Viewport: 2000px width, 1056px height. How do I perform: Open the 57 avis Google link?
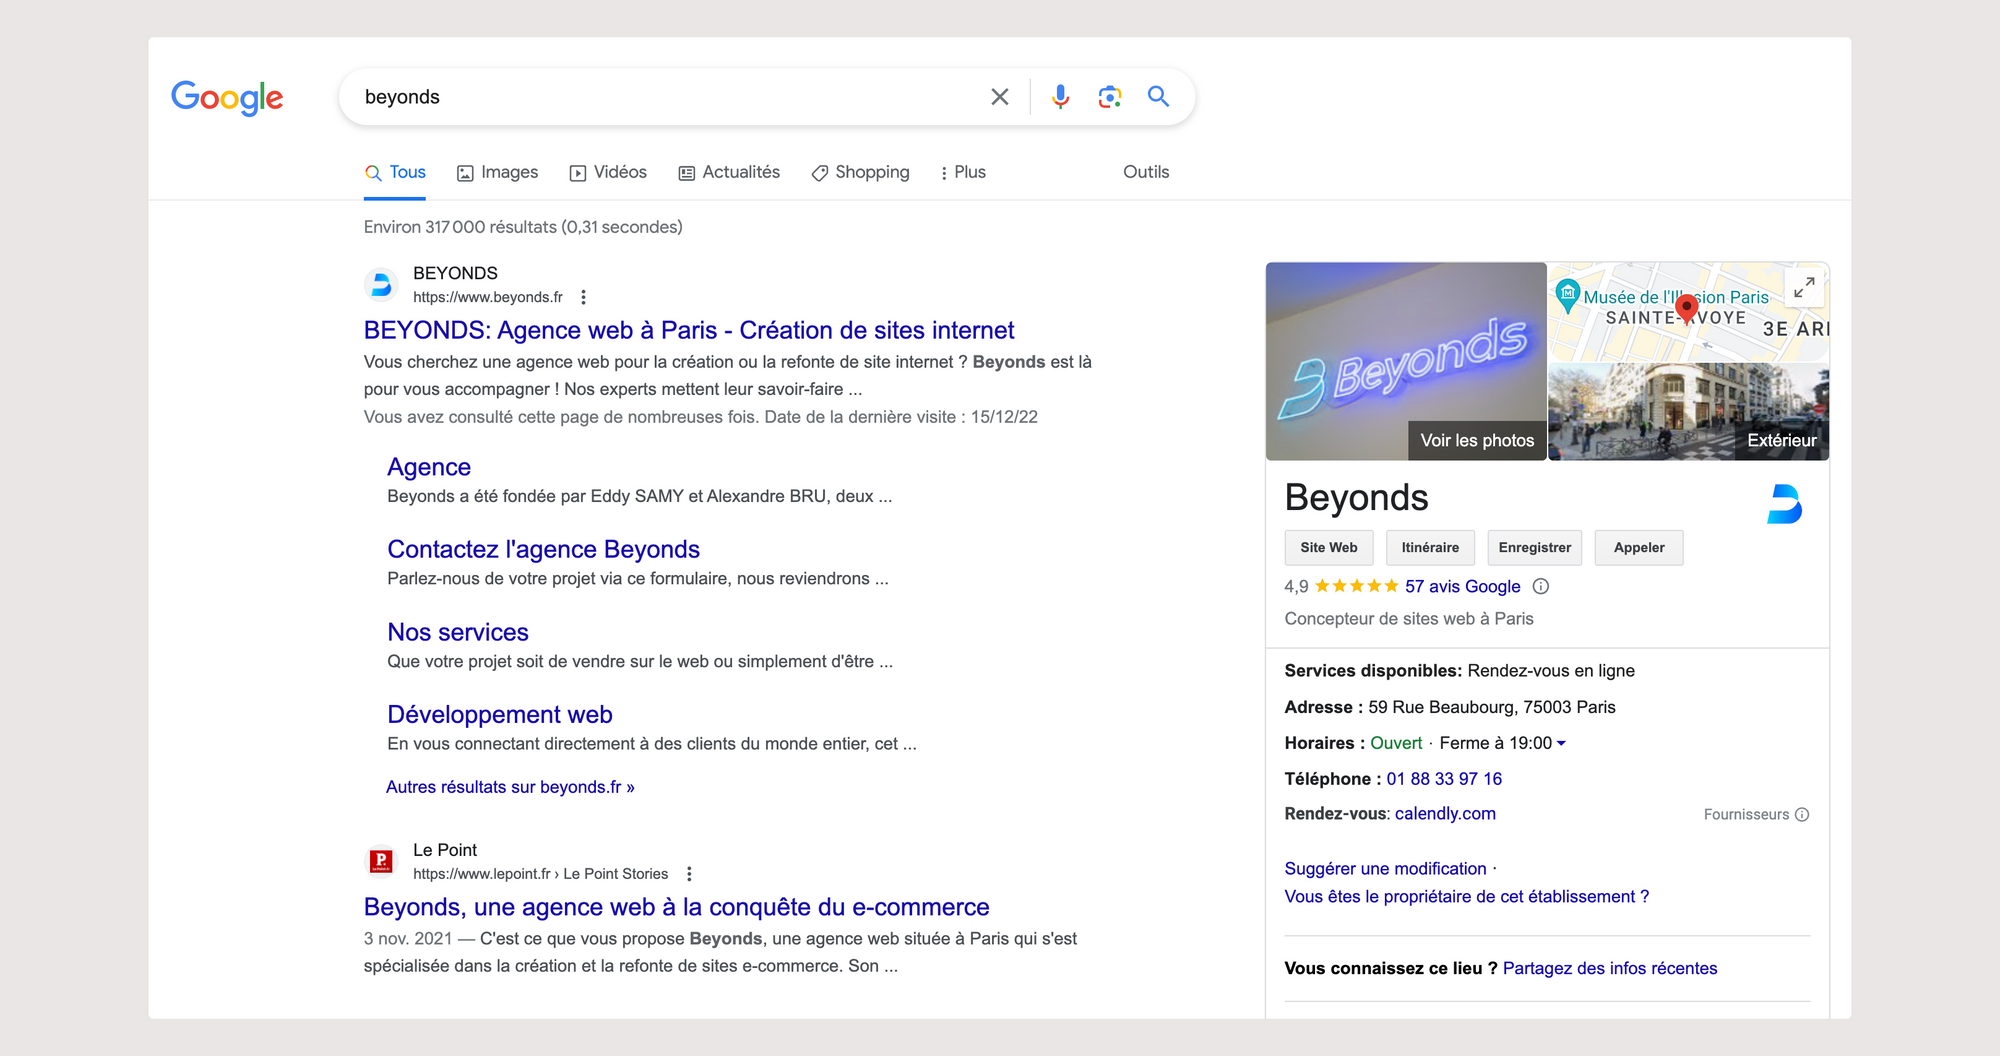click(1463, 586)
